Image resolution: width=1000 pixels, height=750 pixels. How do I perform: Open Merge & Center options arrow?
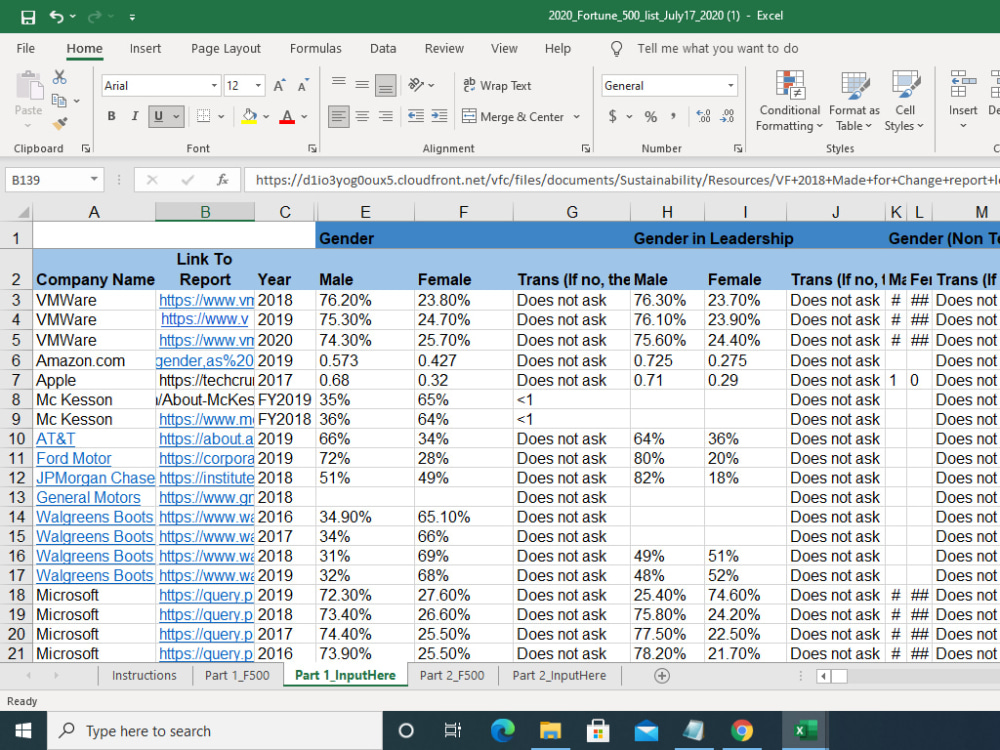coord(577,116)
